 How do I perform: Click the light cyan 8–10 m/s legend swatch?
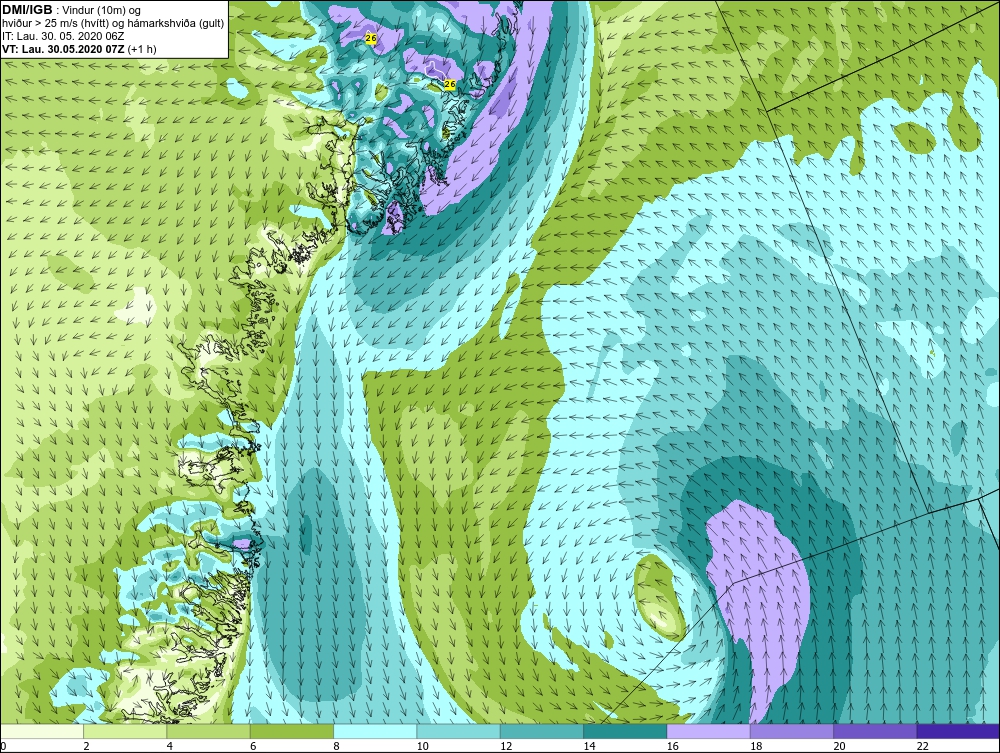pyautogui.click(x=375, y=731)
